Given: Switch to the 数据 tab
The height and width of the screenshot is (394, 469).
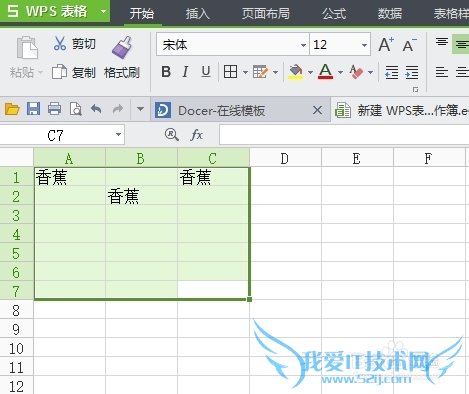Looking at the screenshot, I should [x=390, y=13].
